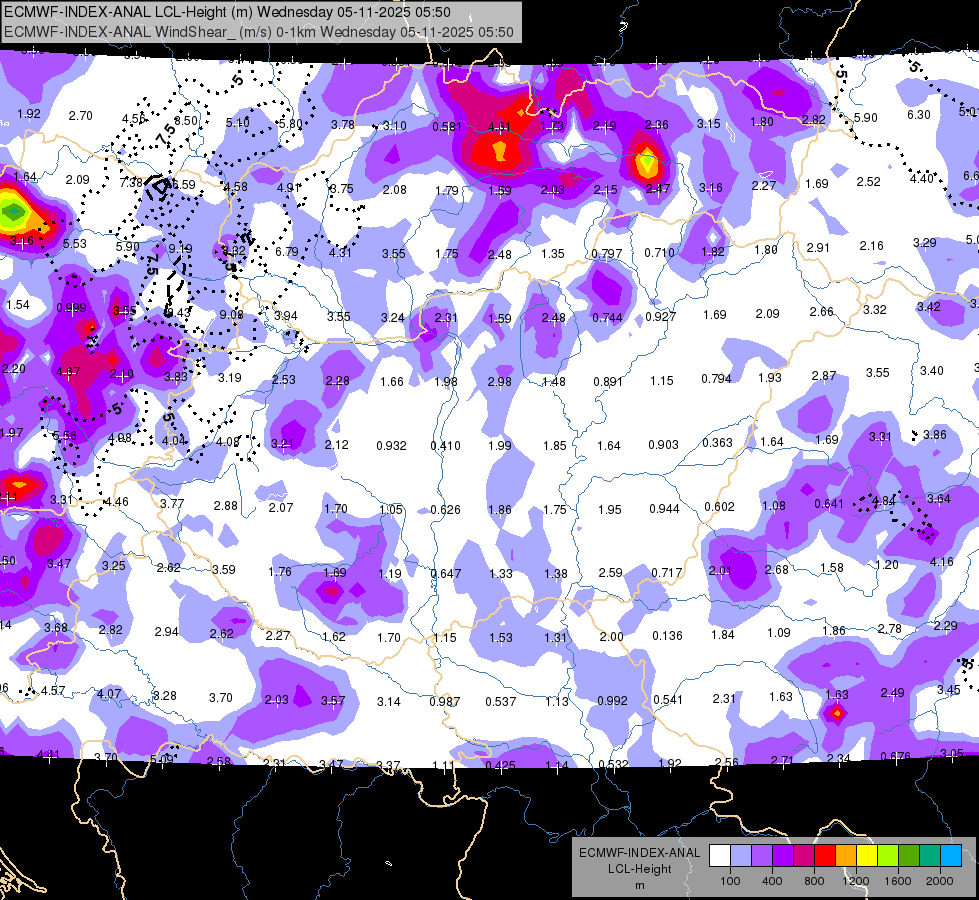Click the legend tick label 1200
The image size is (979, 900).
point(855,881)
